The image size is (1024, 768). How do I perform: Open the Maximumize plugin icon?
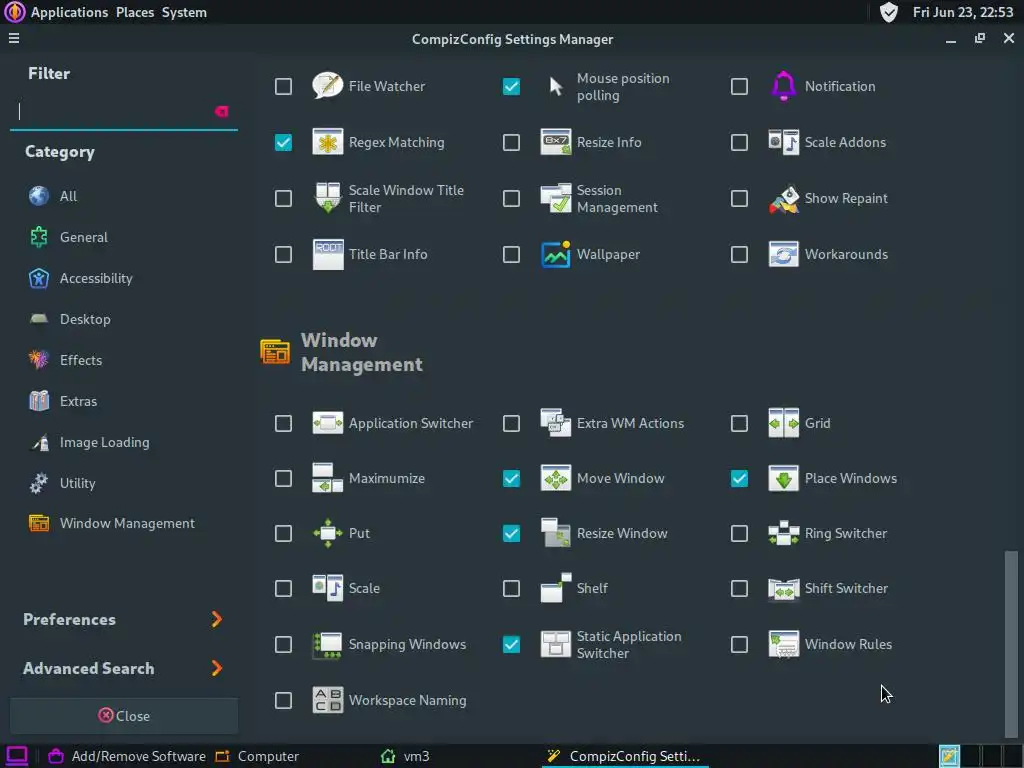(x=327, y=478)
